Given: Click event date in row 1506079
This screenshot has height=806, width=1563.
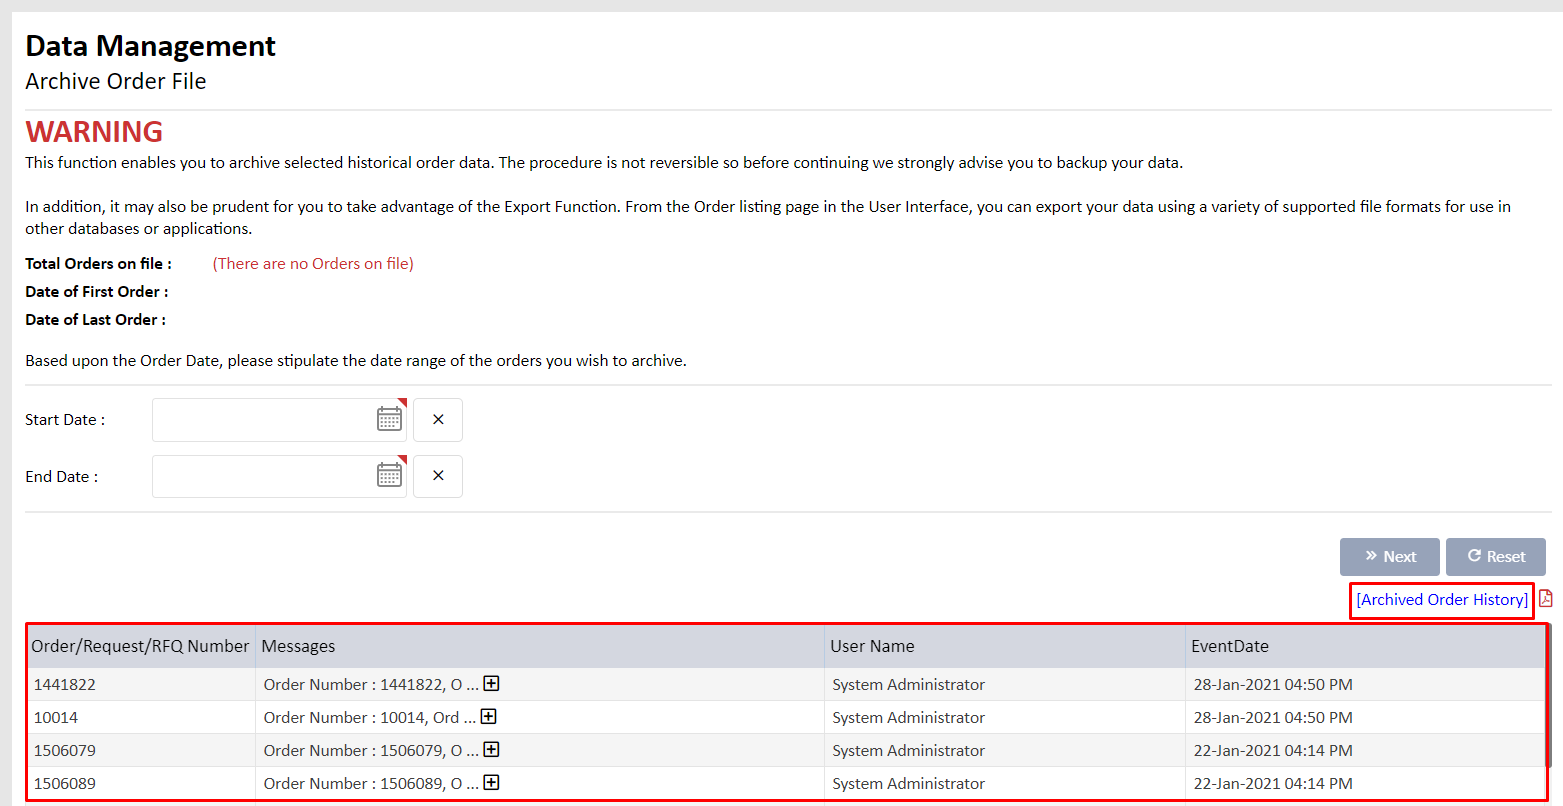Looking at the screenshot, I should [1273, 750].
